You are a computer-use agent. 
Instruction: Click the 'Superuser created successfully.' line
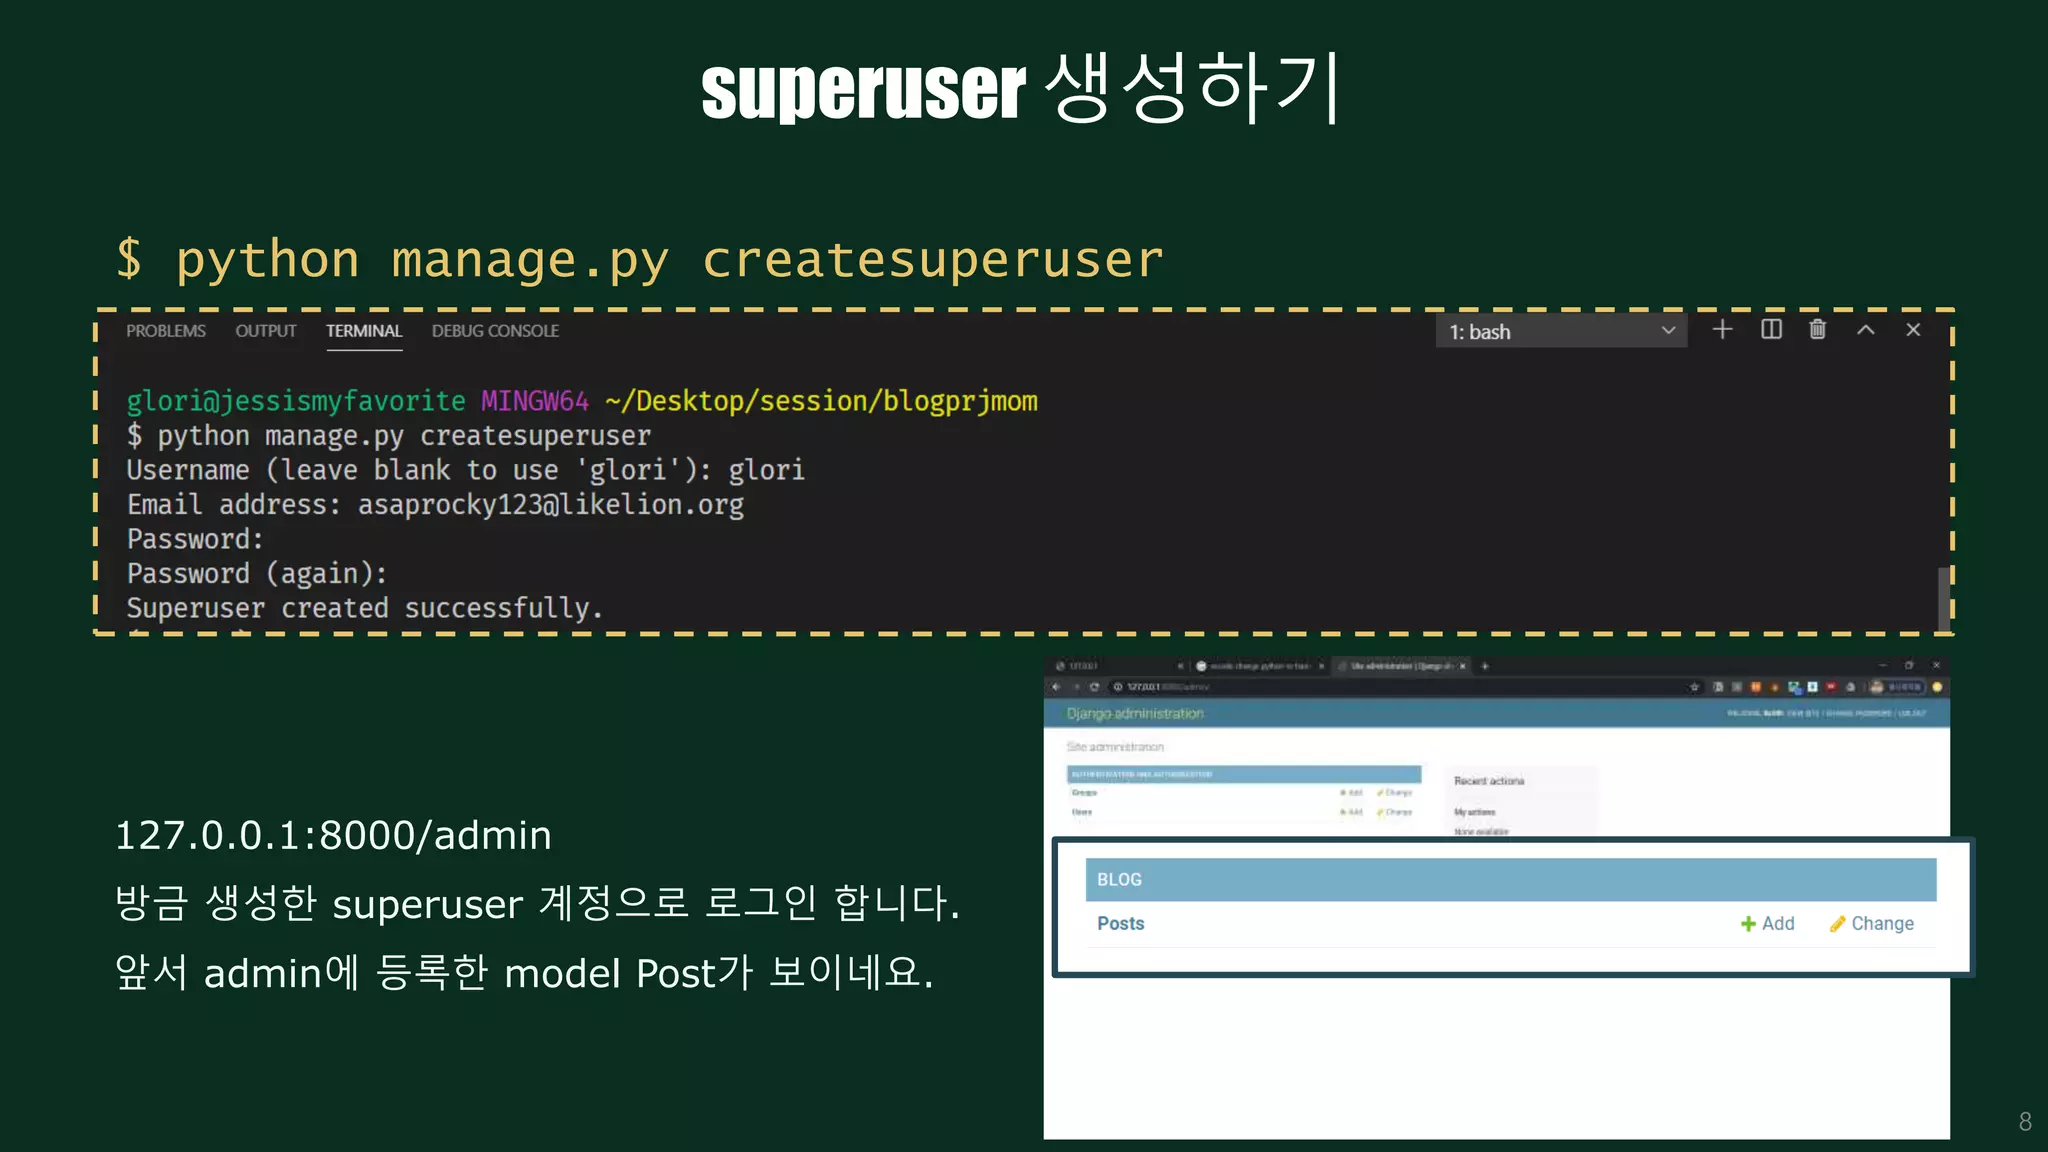365,608
